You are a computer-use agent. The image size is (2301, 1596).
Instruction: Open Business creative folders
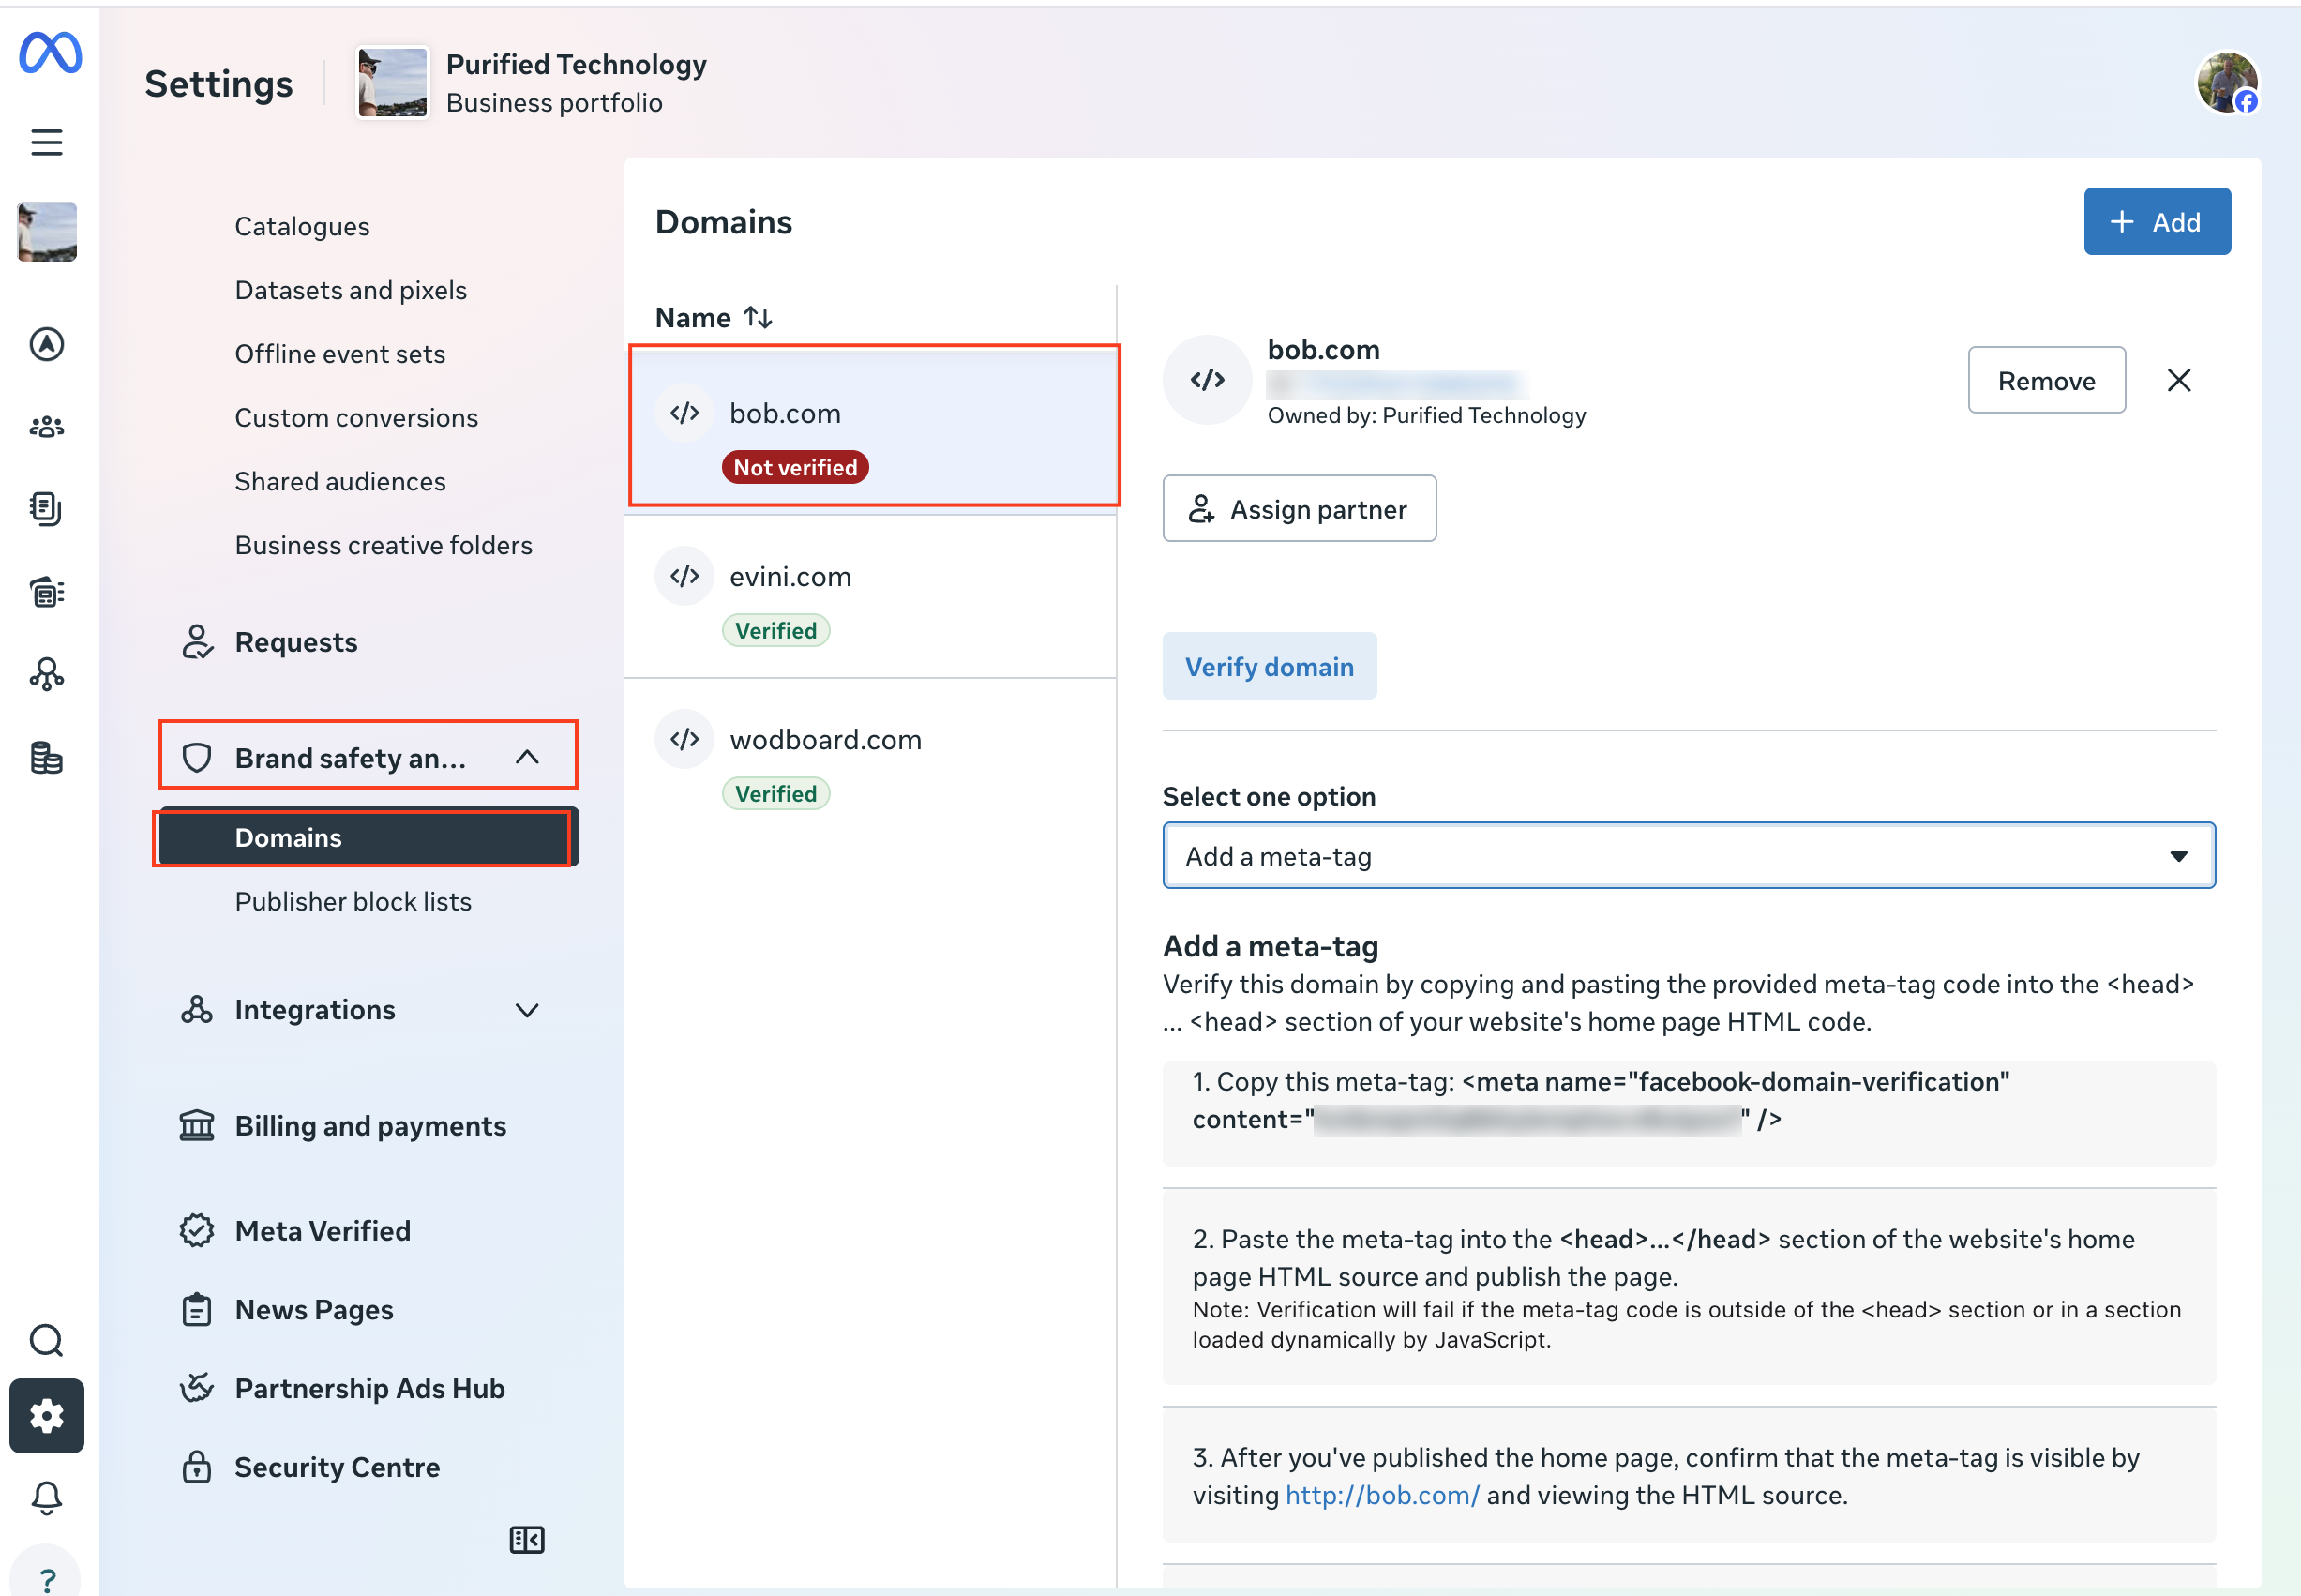point(384,545)
